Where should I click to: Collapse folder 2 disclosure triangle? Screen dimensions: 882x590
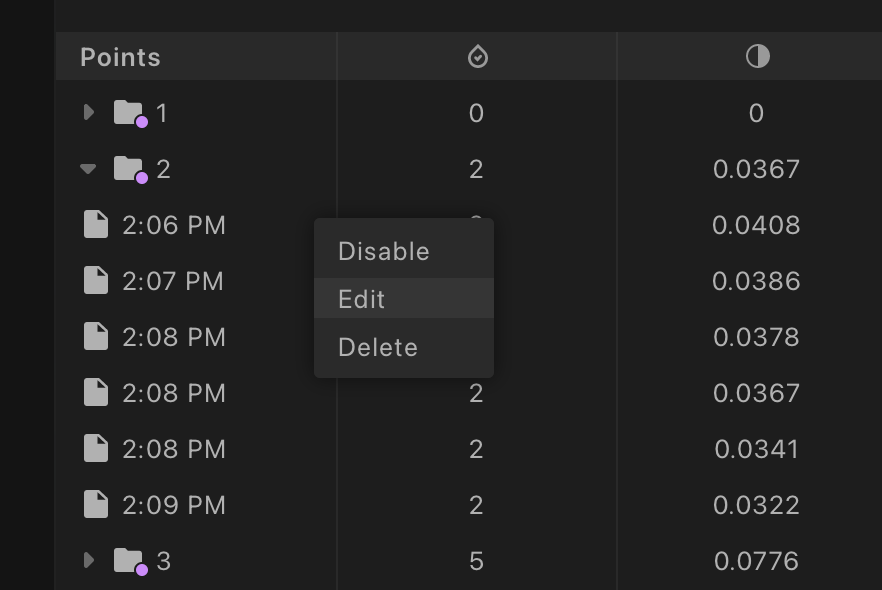click(88, 169)
